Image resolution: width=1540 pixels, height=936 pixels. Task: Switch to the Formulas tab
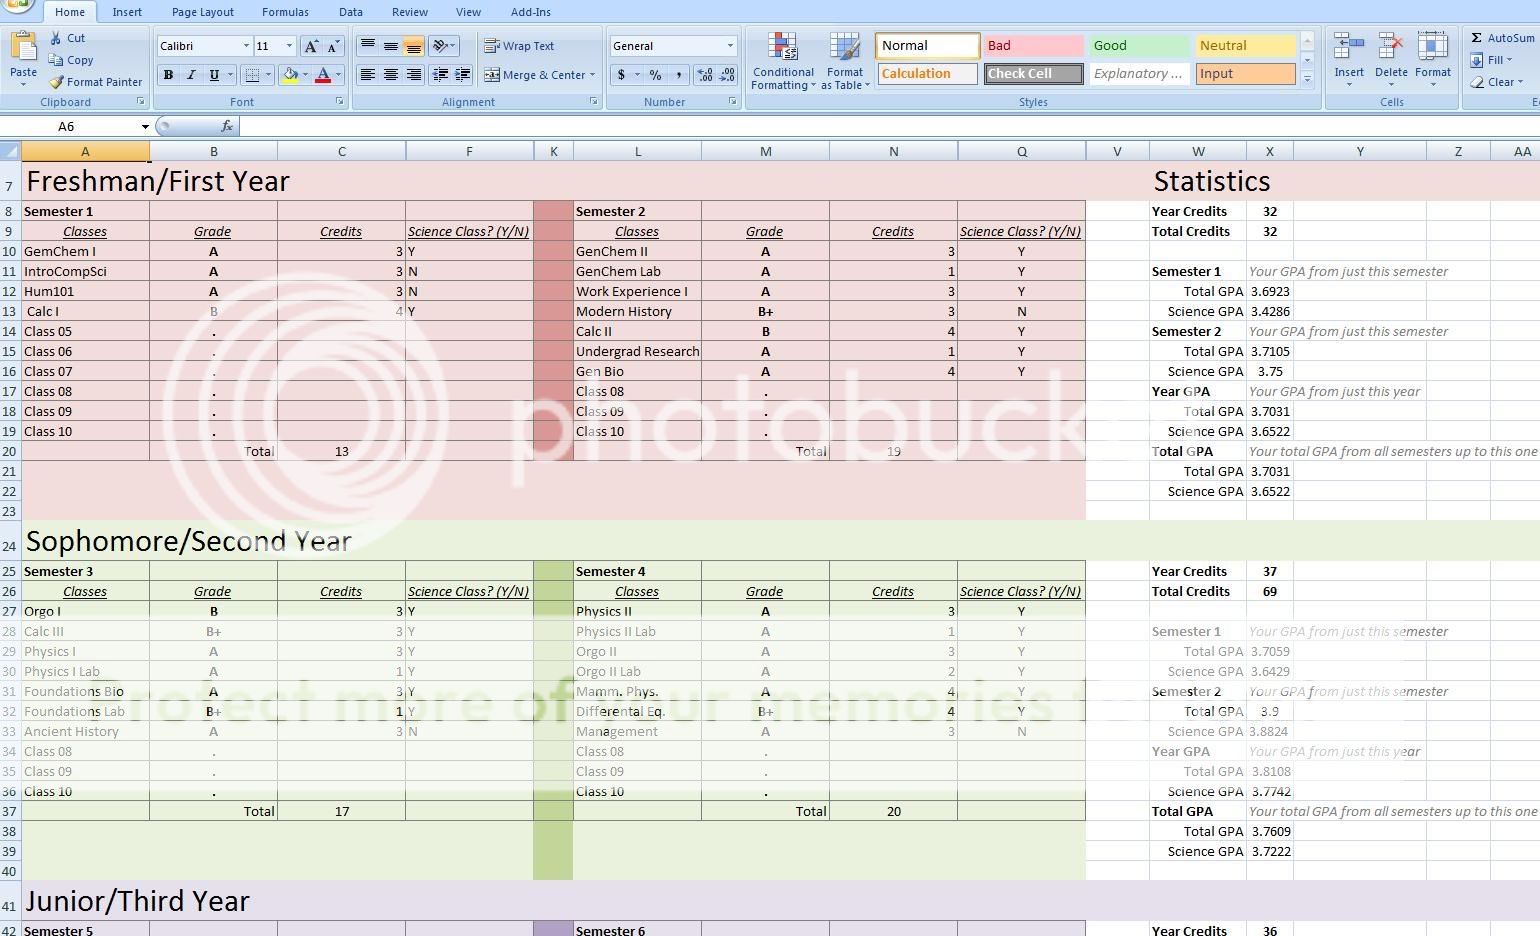(285, 12)
